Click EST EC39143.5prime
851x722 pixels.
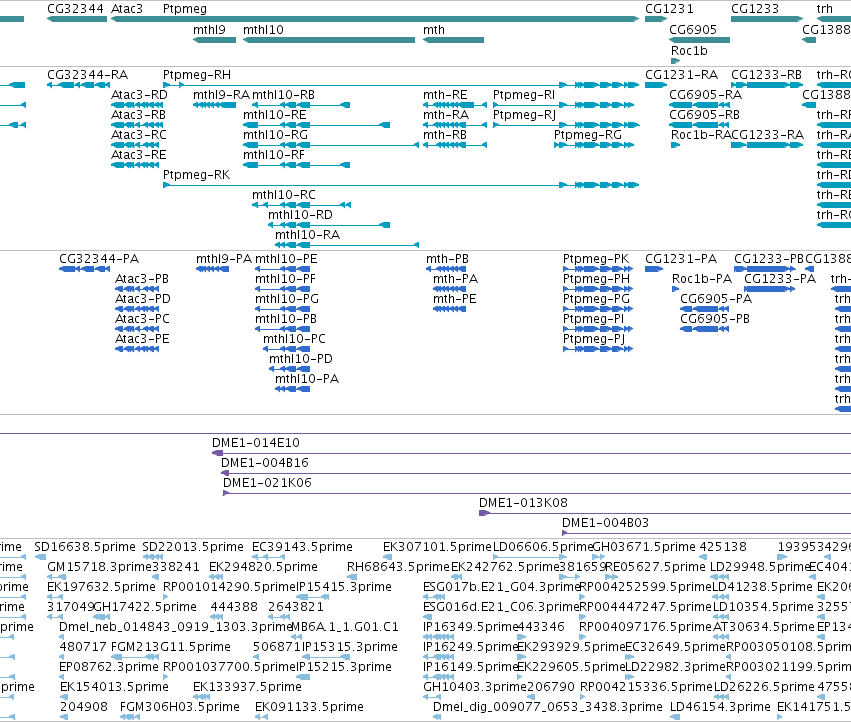click(x=302, y=547)
